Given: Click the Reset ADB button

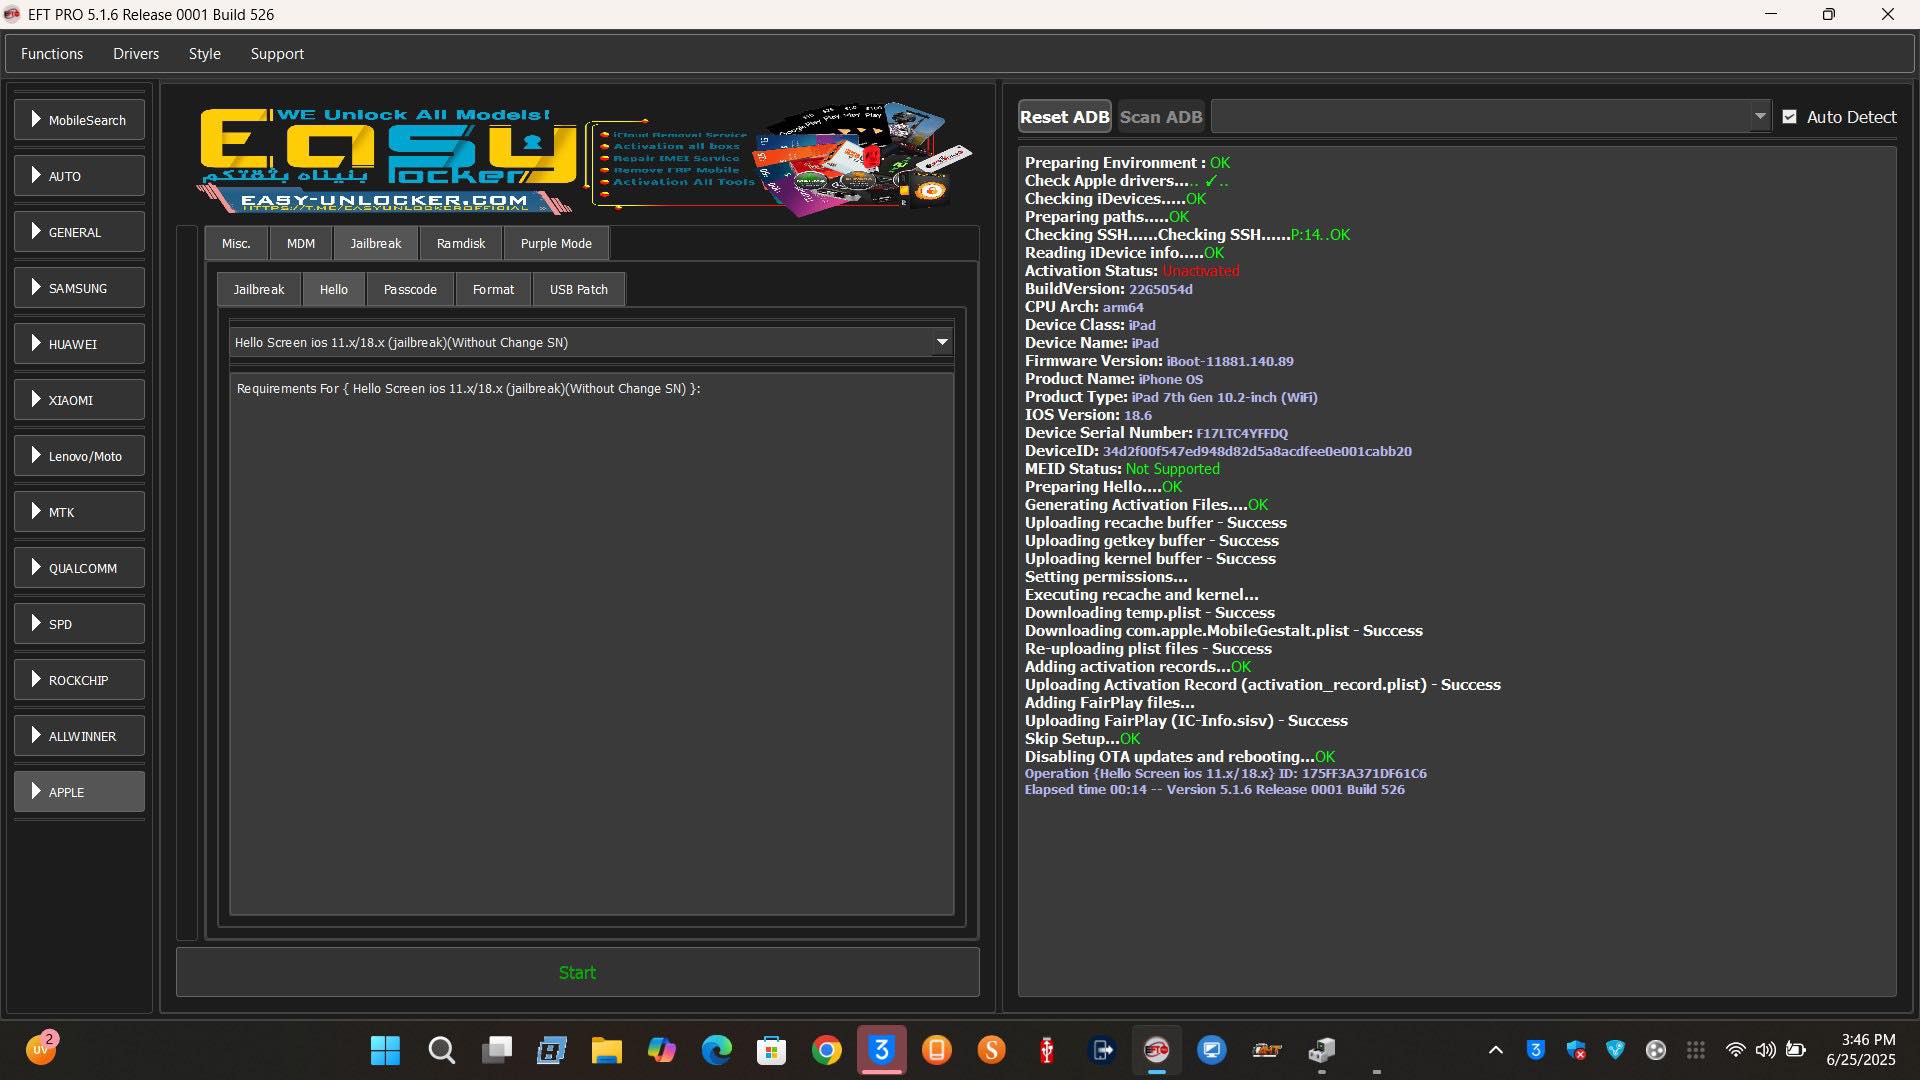Looking at the screenshot, I should click(x=1064, y=117).
